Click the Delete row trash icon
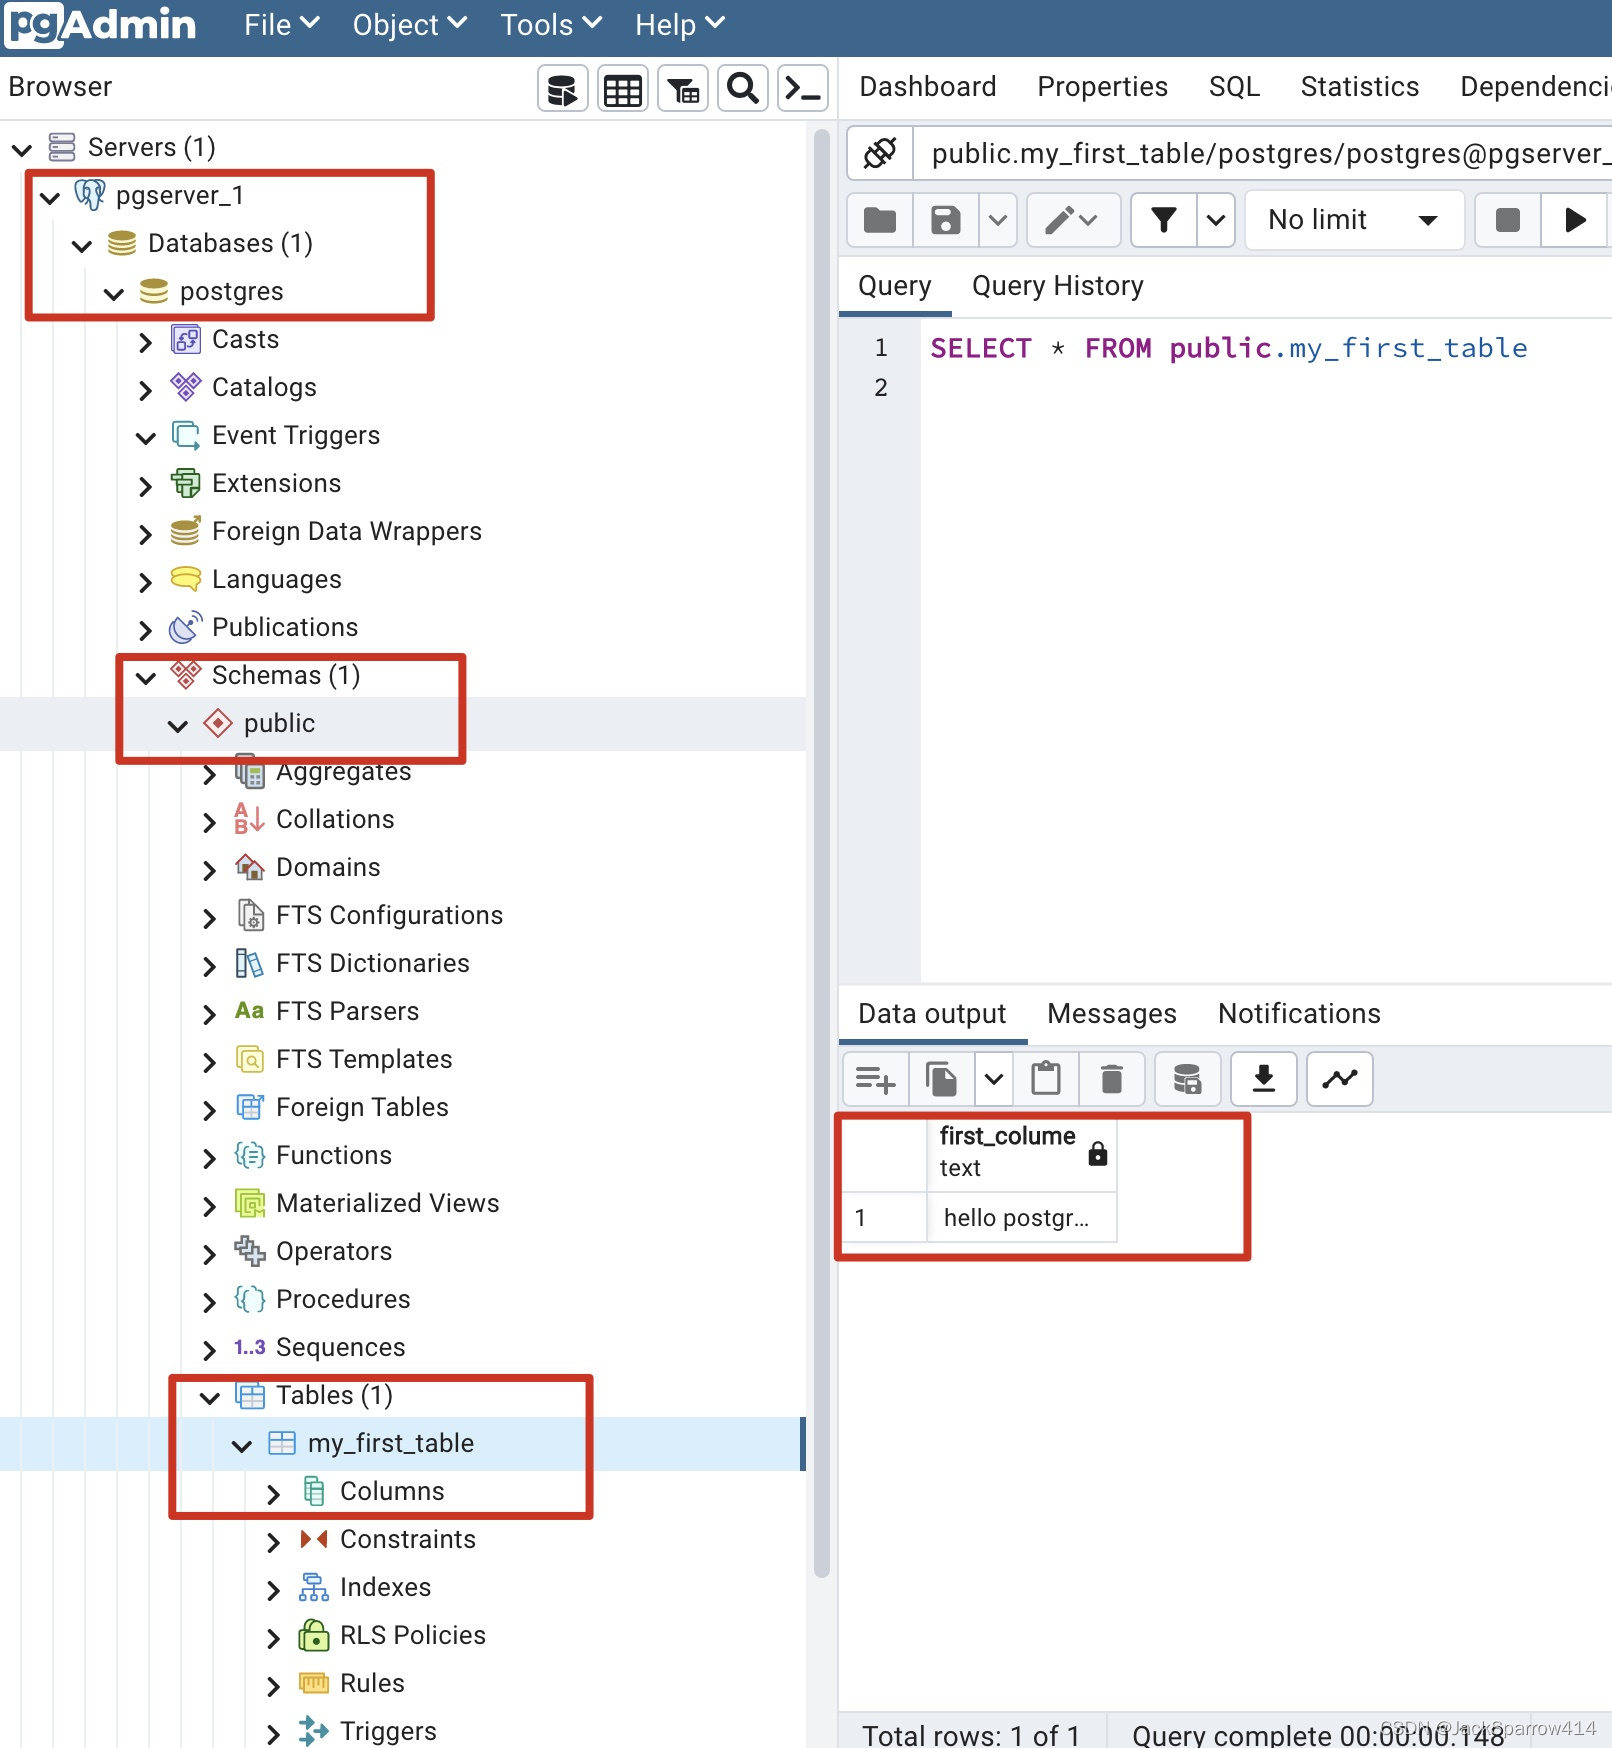This screenshot has height=1748, width=1612. pos(1112,1079)
